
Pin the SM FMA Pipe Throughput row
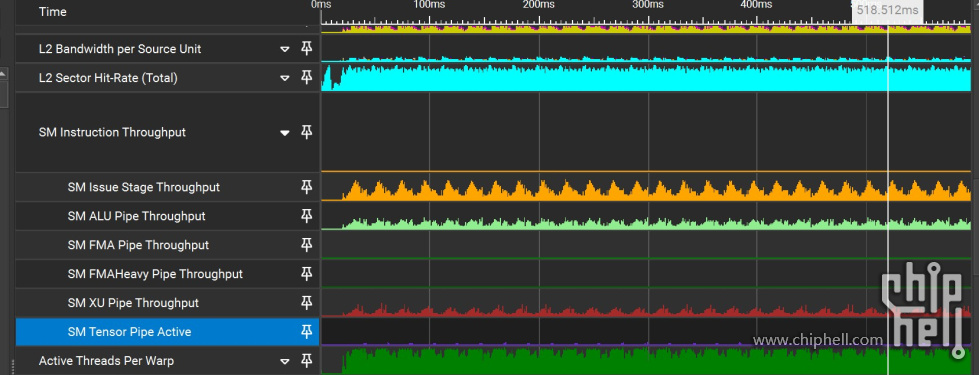[x=307, y=245]
